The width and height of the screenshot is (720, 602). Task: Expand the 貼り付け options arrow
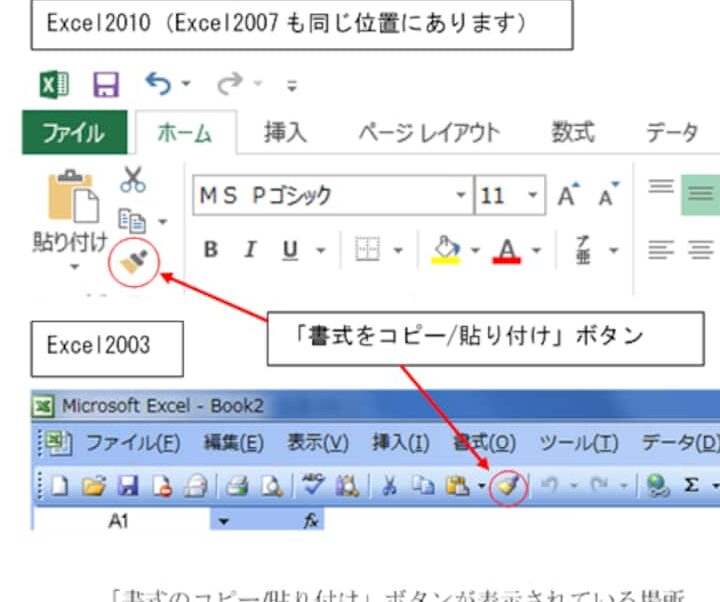[x=75, y=266]
